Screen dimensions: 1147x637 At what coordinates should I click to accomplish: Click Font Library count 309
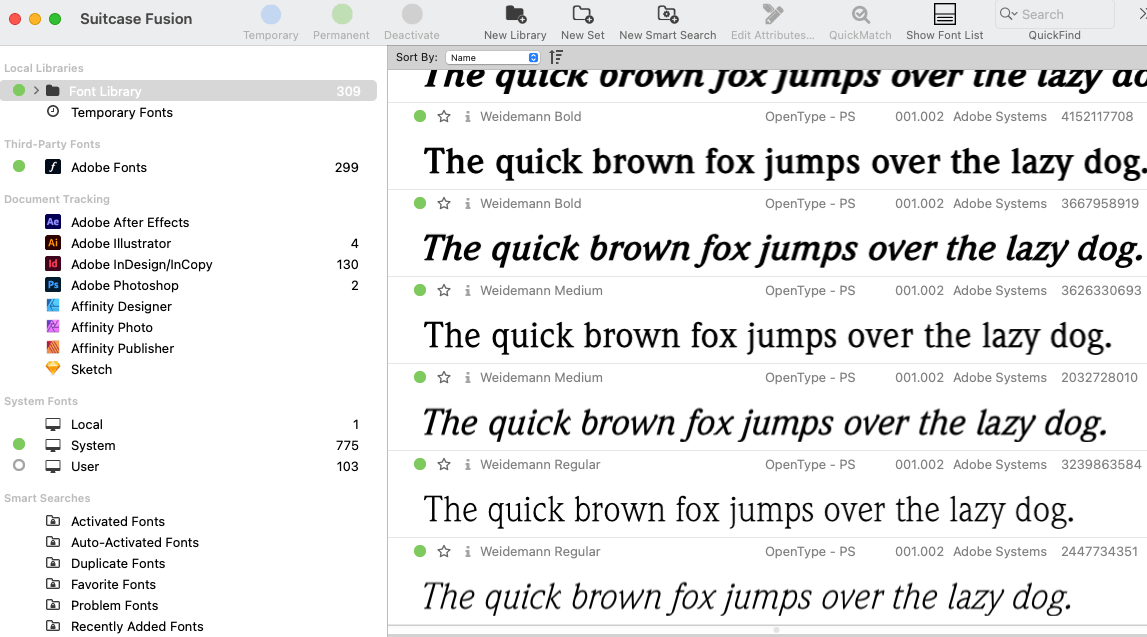[x=348, y=91]
